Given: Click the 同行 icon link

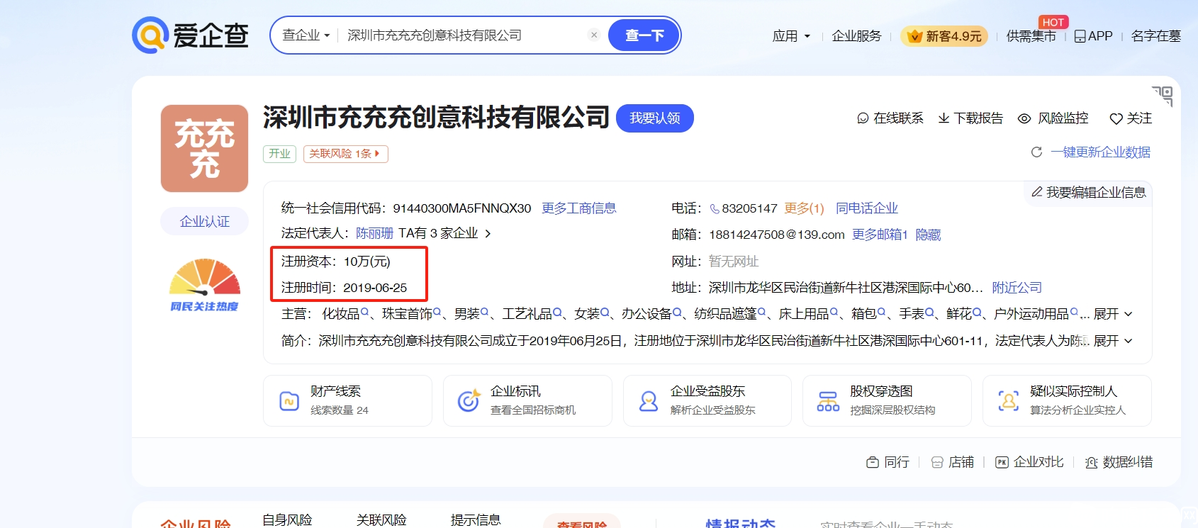Looking at the screenshot, I should pyautogui.click(x=888, y=462).
